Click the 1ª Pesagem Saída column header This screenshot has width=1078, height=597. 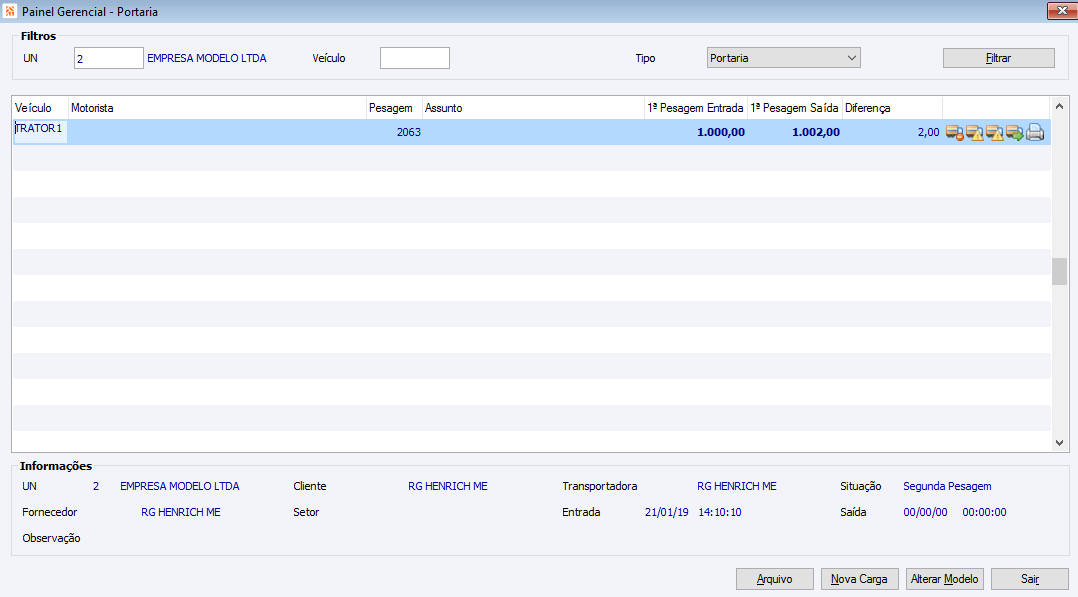pos(795,108)
